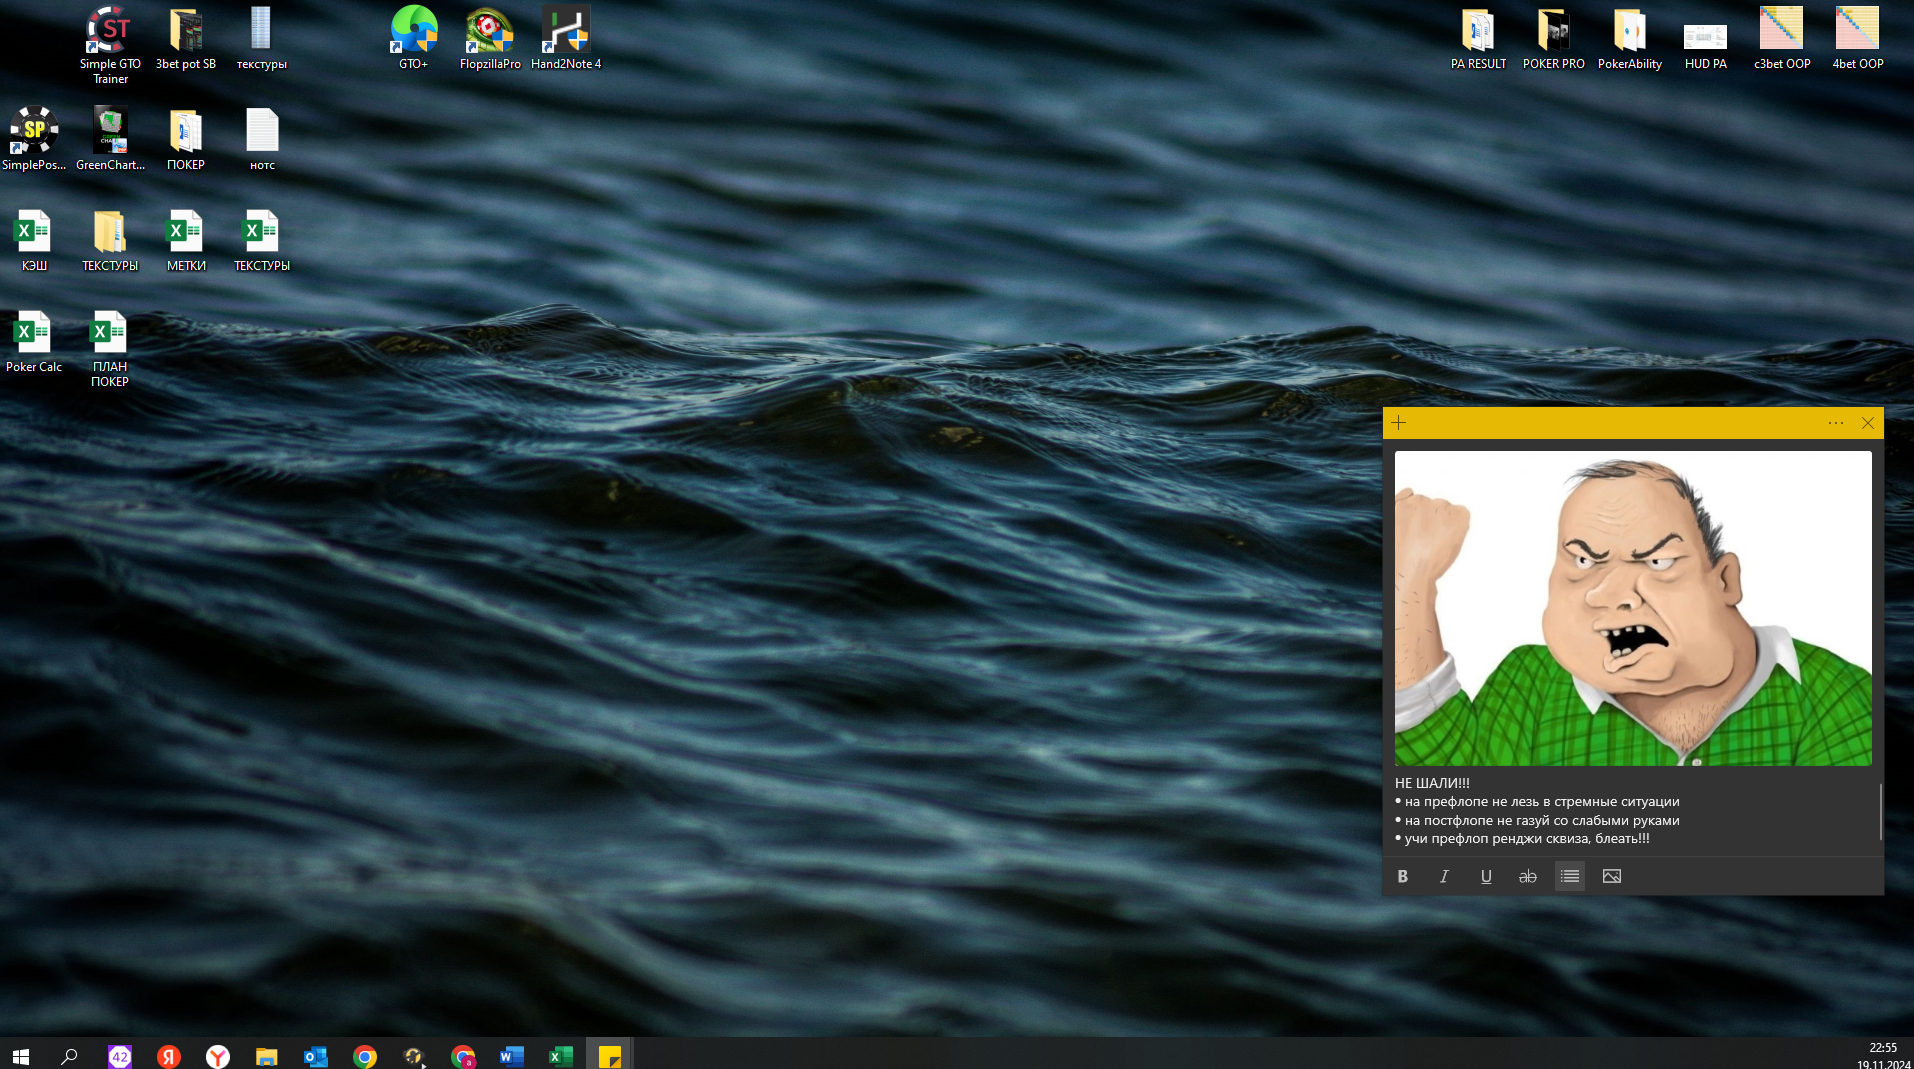1914x1069 pixels.
Task: Click line 'на префлопе не лезь в стремные ситуации'
Action: tap(1542, 802)
